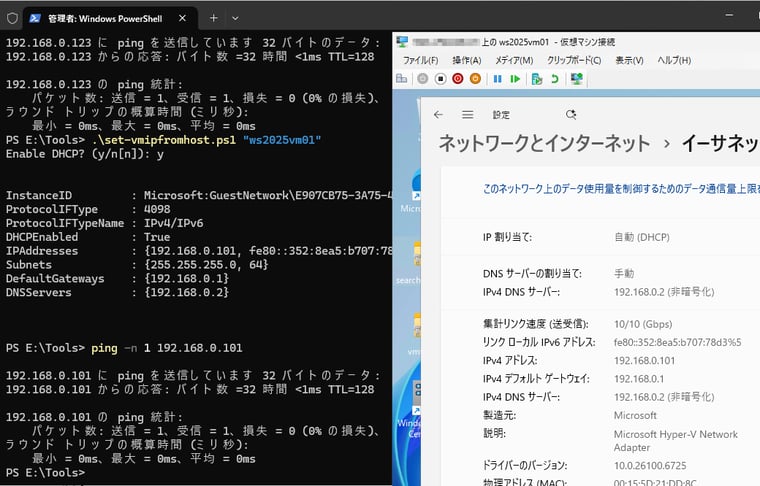
Task: Click the ProtocolIFType 4098 row
Action: tap(88, 210)
